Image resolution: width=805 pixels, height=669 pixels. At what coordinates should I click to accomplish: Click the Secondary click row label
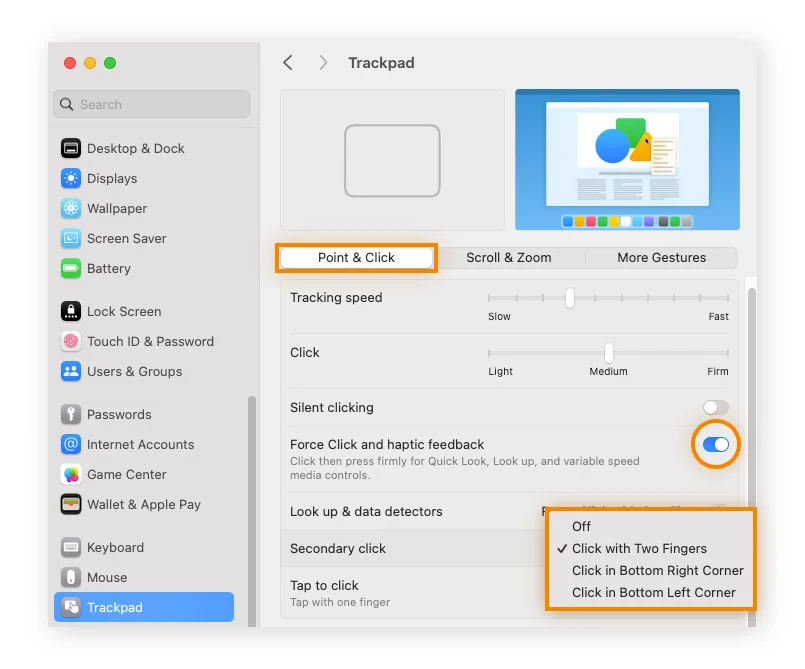click(x=338, y=548)
